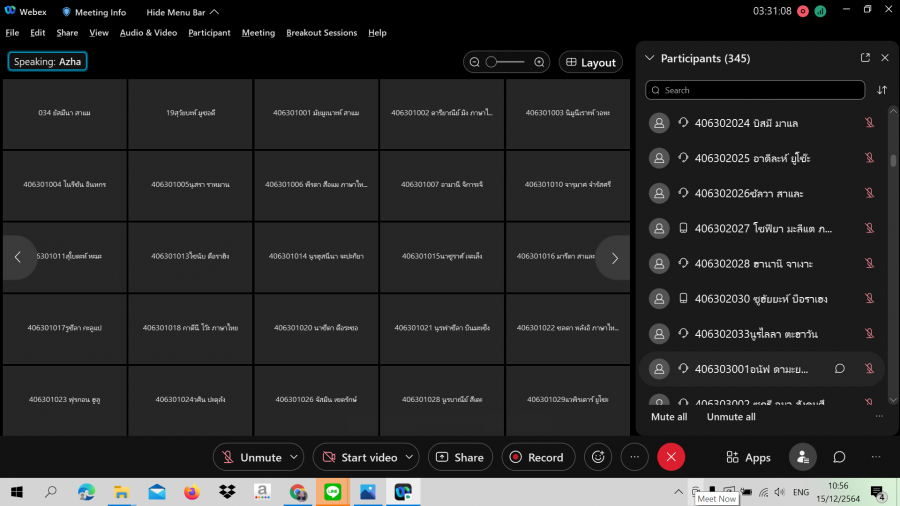Click the red leave meeting button
The width and height of the screenshot is (900, 506).
pos(671,457)
